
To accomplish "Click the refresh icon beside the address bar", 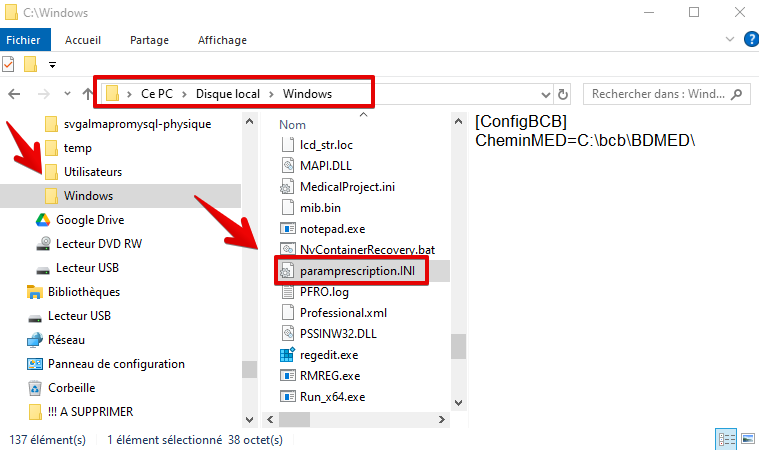I will tap(562, 94).
